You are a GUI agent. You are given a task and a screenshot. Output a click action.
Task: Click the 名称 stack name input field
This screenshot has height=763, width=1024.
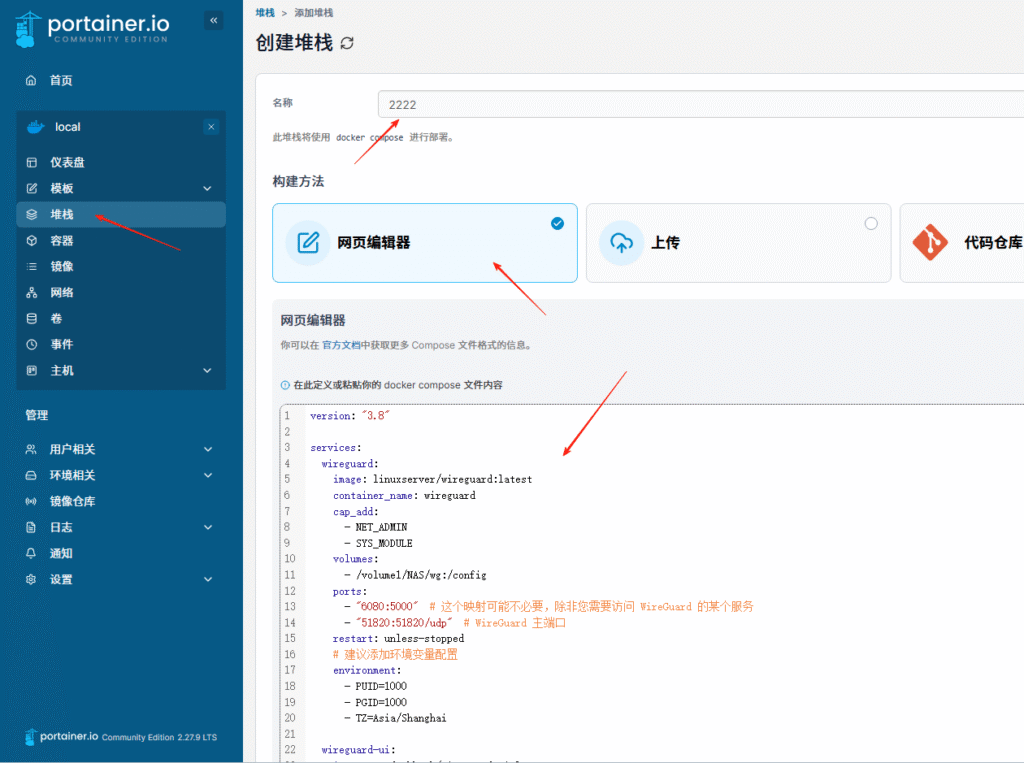coord(700,104)
